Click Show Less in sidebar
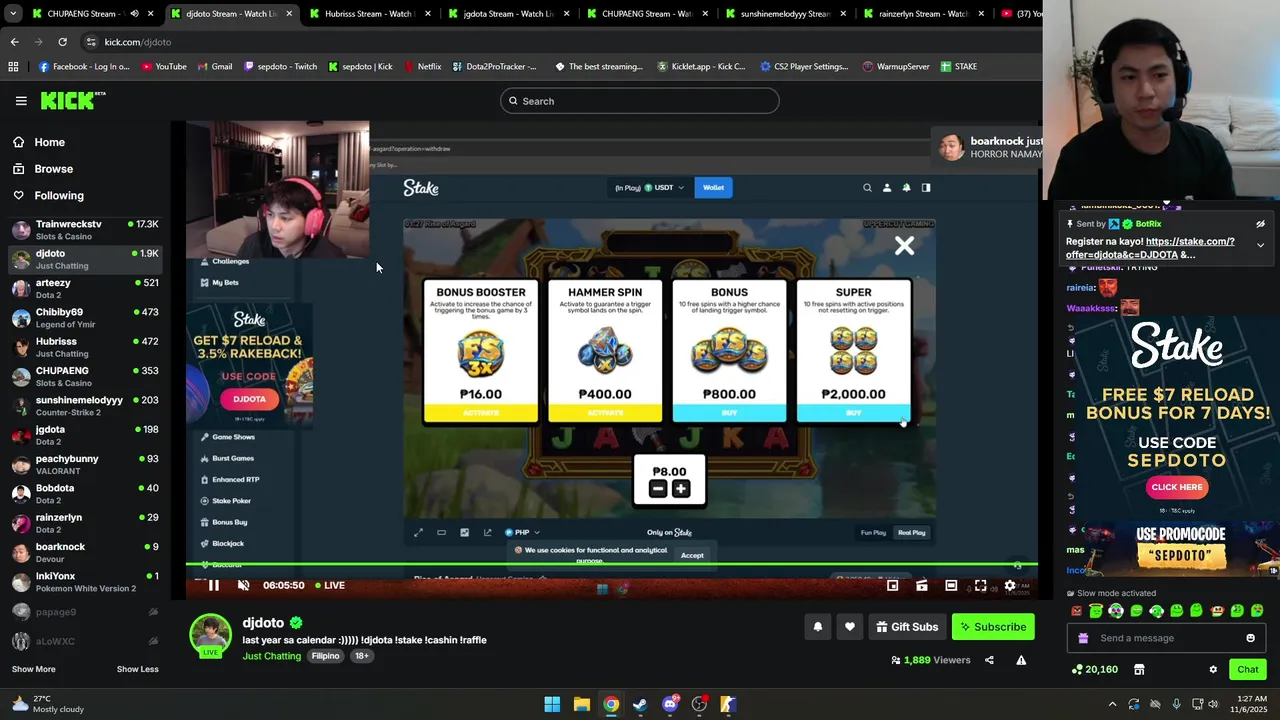Viewport: 1280px width, 720px height. 137,669
